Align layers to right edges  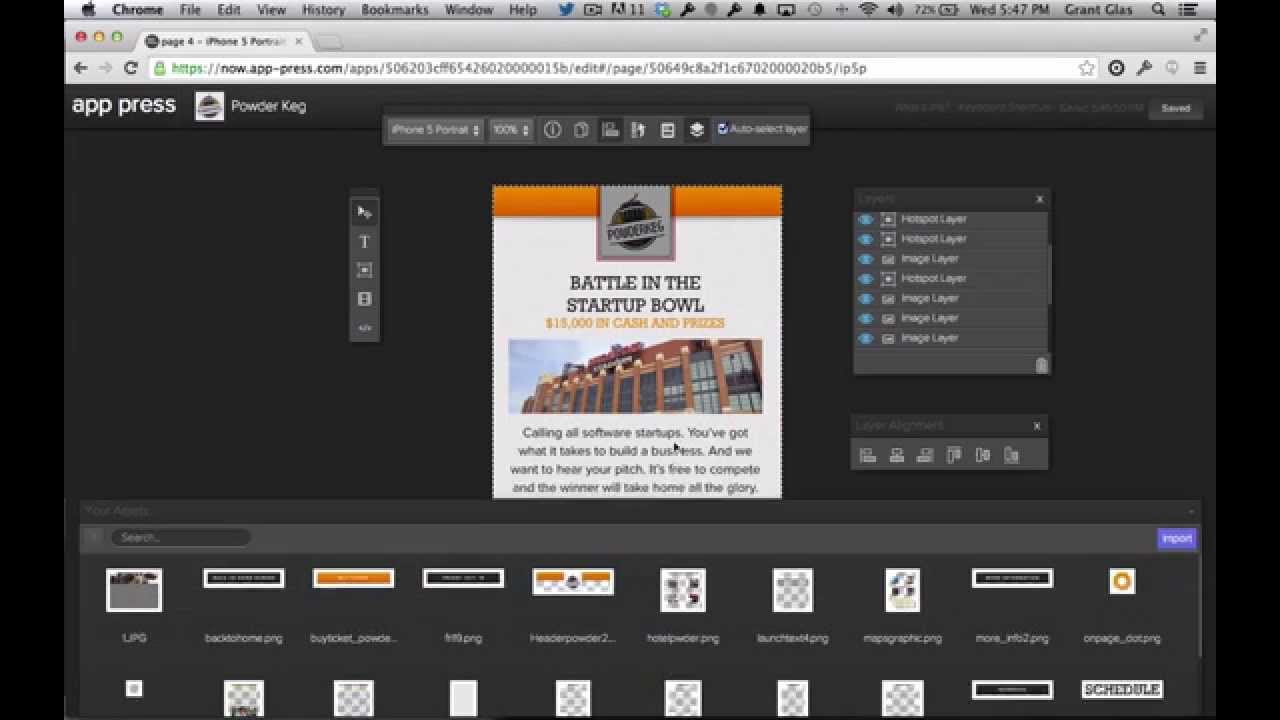point(925,455)
